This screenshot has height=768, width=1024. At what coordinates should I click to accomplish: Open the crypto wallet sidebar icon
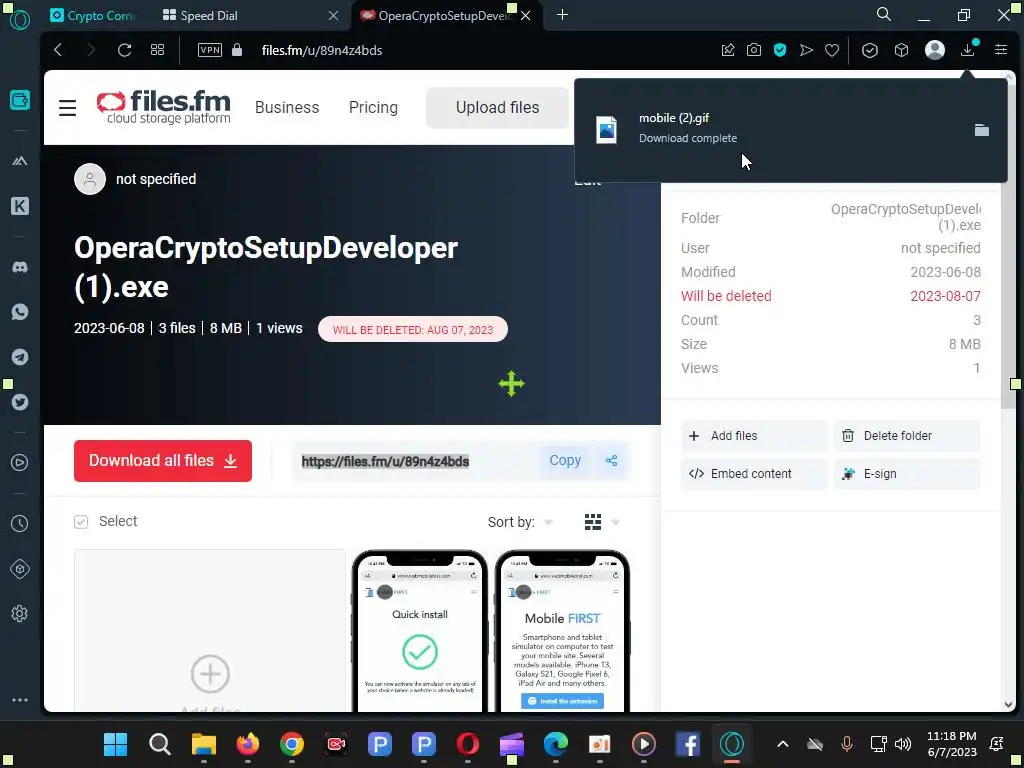pyautogui.click(x=20, y=101)
